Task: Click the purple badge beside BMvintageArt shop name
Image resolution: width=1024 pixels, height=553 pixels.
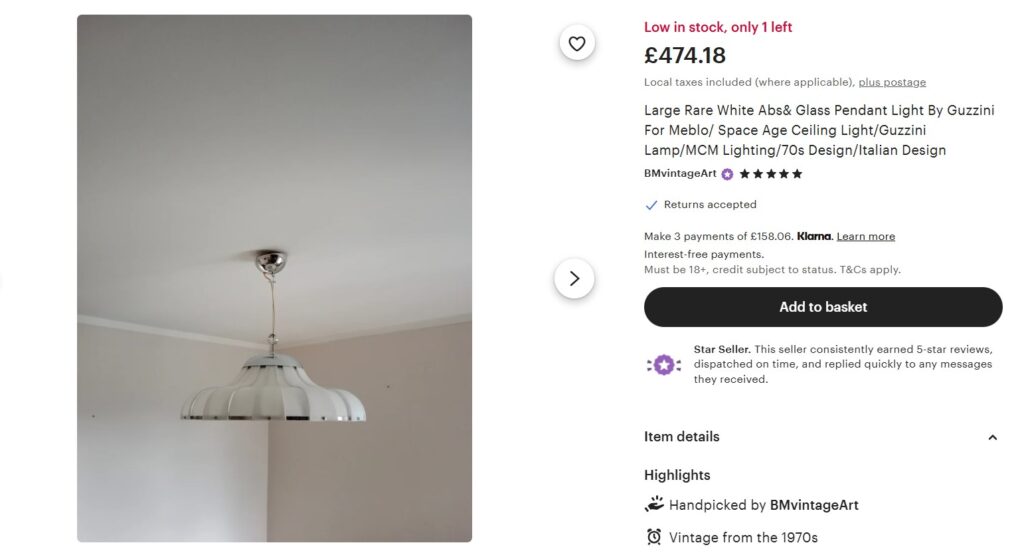Action: click(727, 174)
